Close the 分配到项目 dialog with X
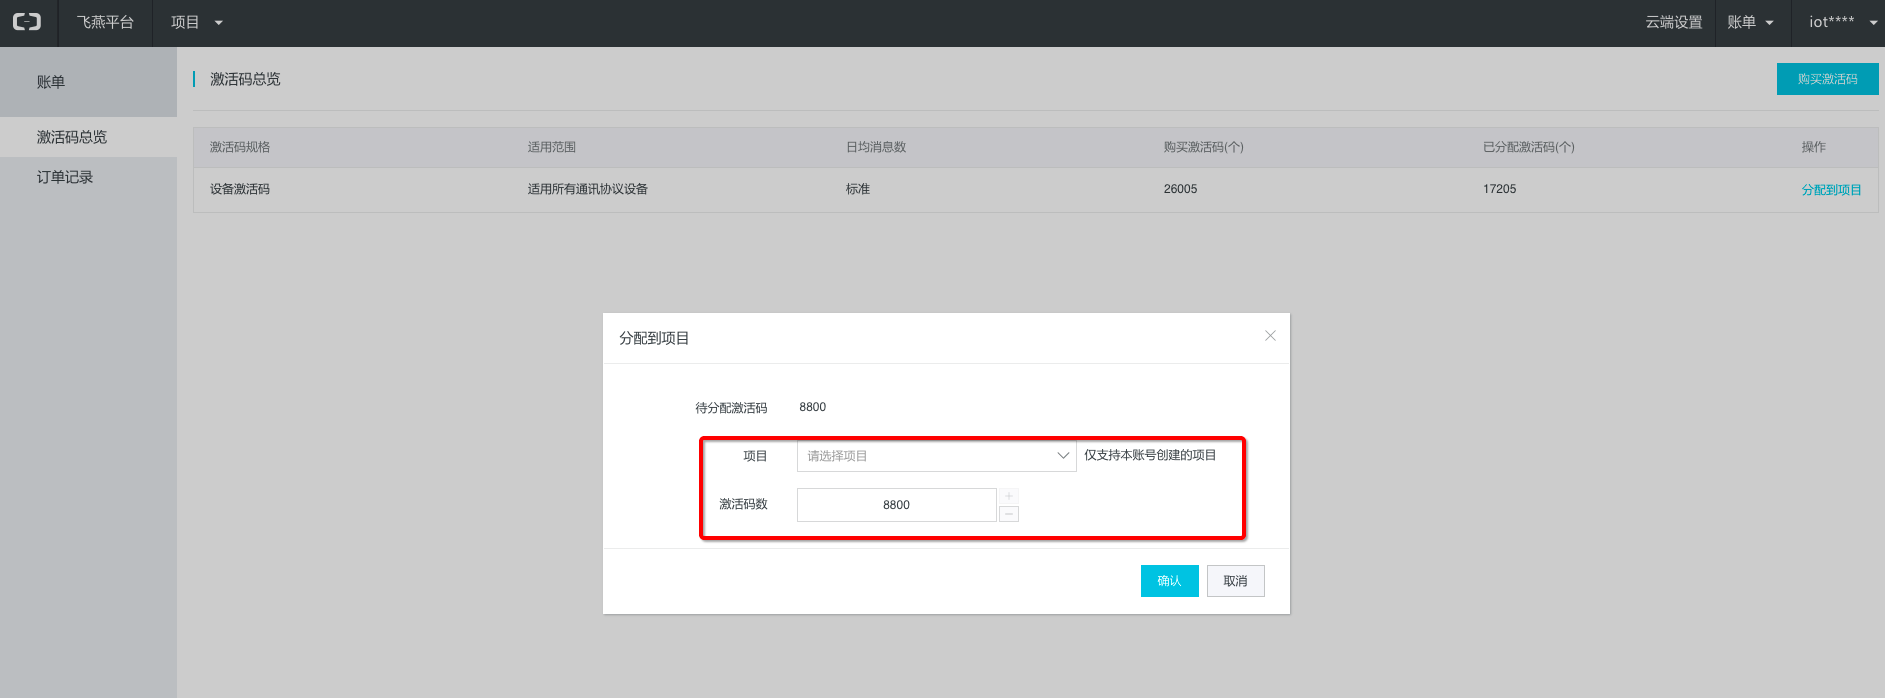Viewport: 1885px width, 698px height. [x=1270, y=336]
